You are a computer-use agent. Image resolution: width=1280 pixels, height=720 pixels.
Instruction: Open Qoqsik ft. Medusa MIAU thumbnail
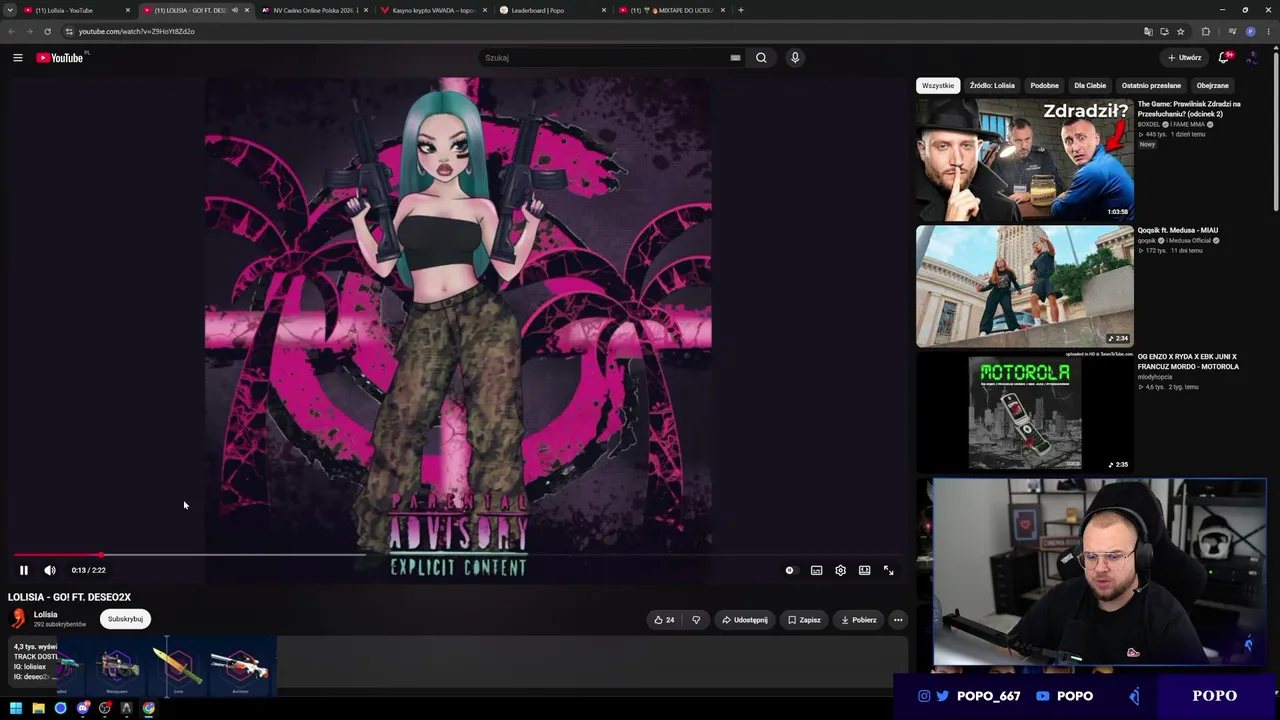1025,286
